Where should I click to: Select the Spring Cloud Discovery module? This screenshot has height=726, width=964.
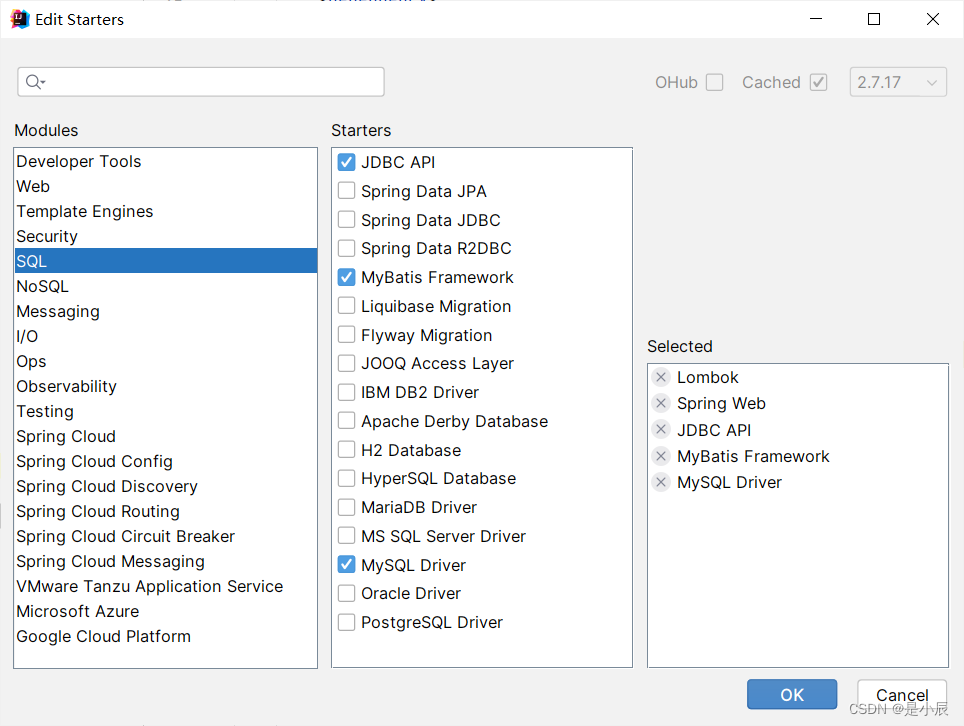pyautogui.click(x=165, y=486)
